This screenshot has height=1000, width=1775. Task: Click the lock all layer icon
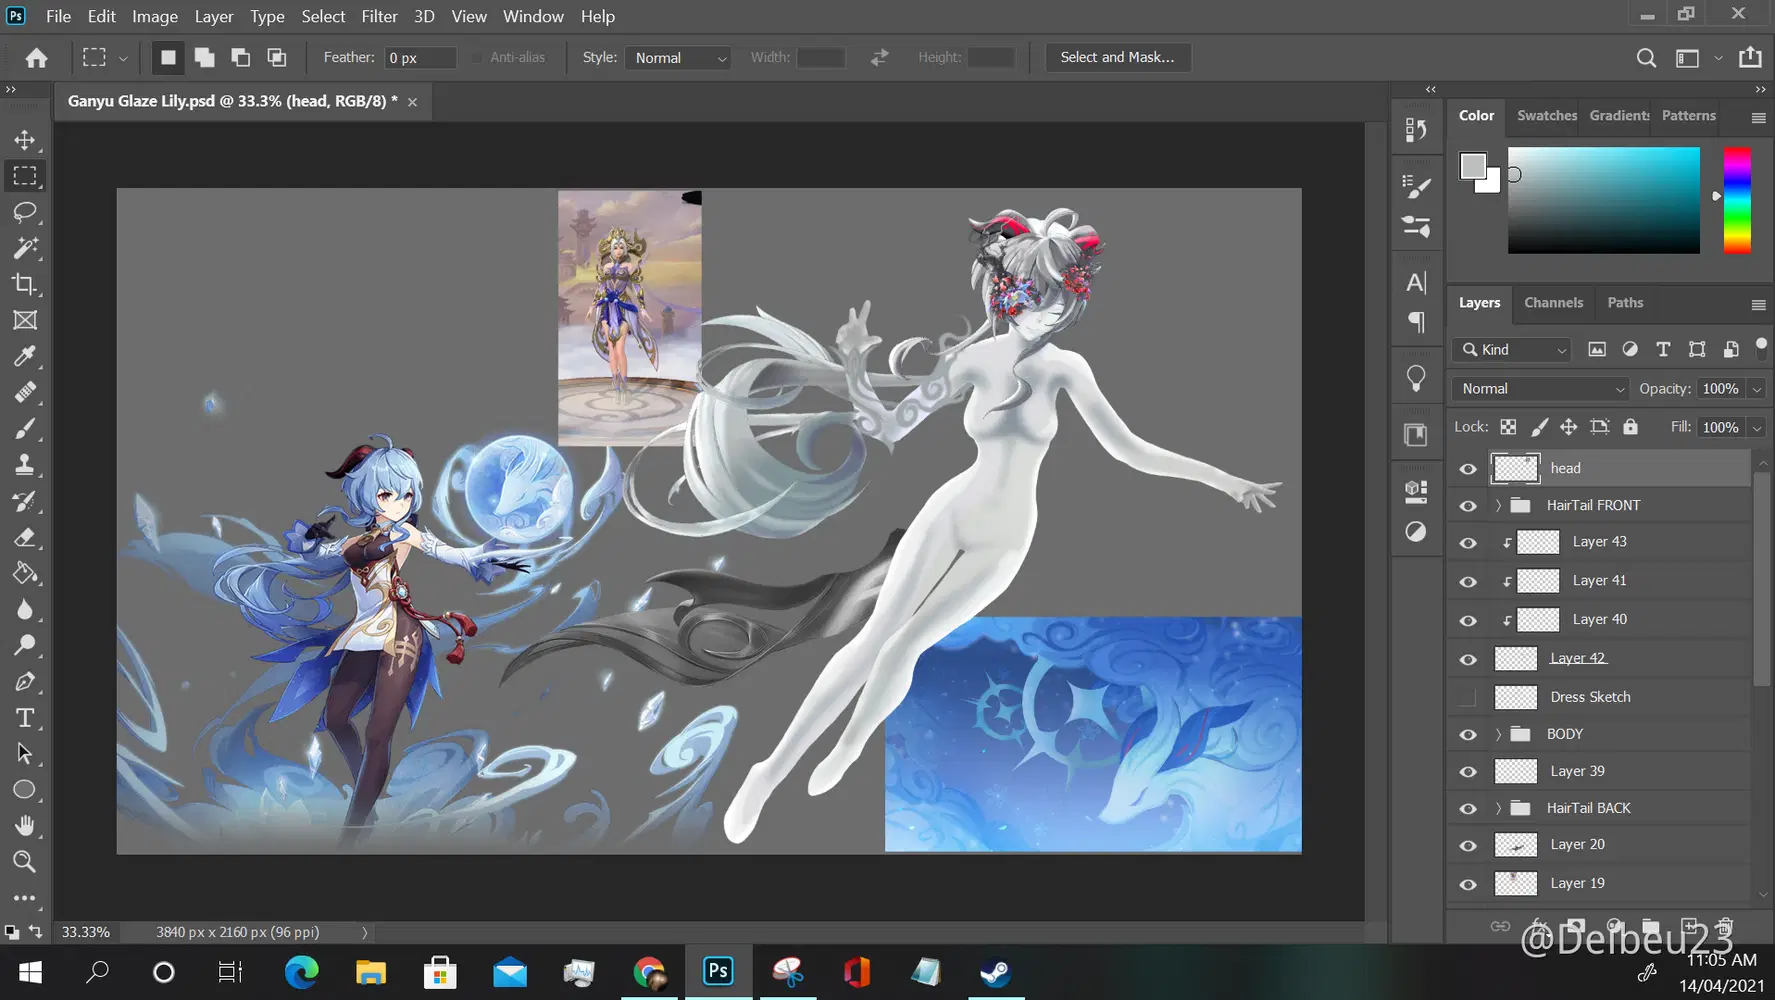pos(1630,427)
